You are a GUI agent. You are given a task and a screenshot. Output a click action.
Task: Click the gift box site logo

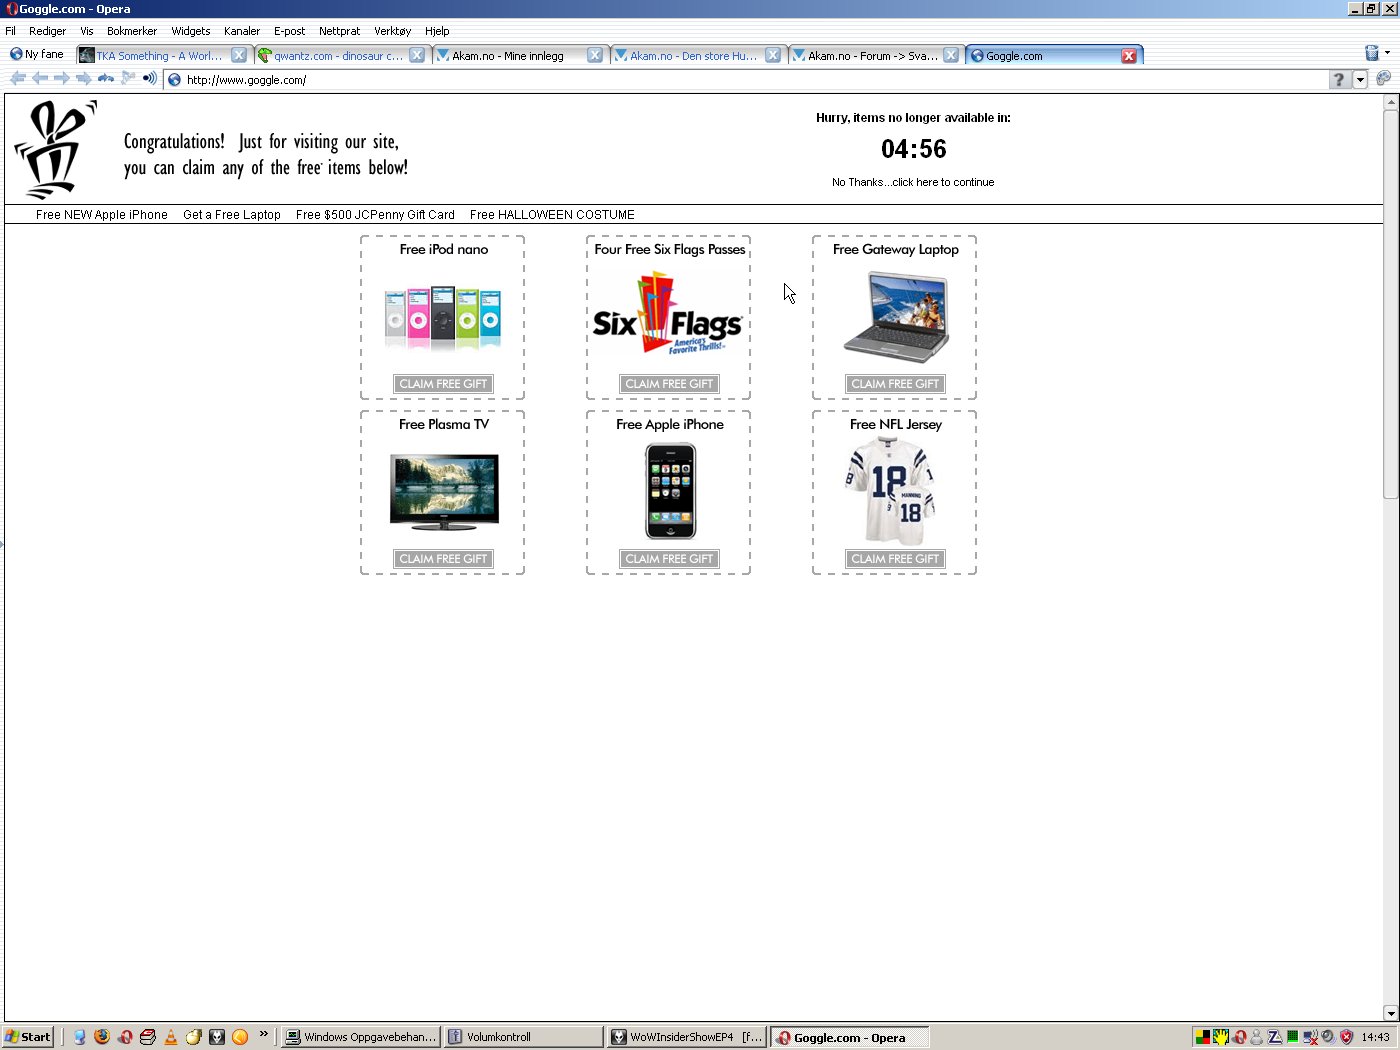[x=56, y=150]
